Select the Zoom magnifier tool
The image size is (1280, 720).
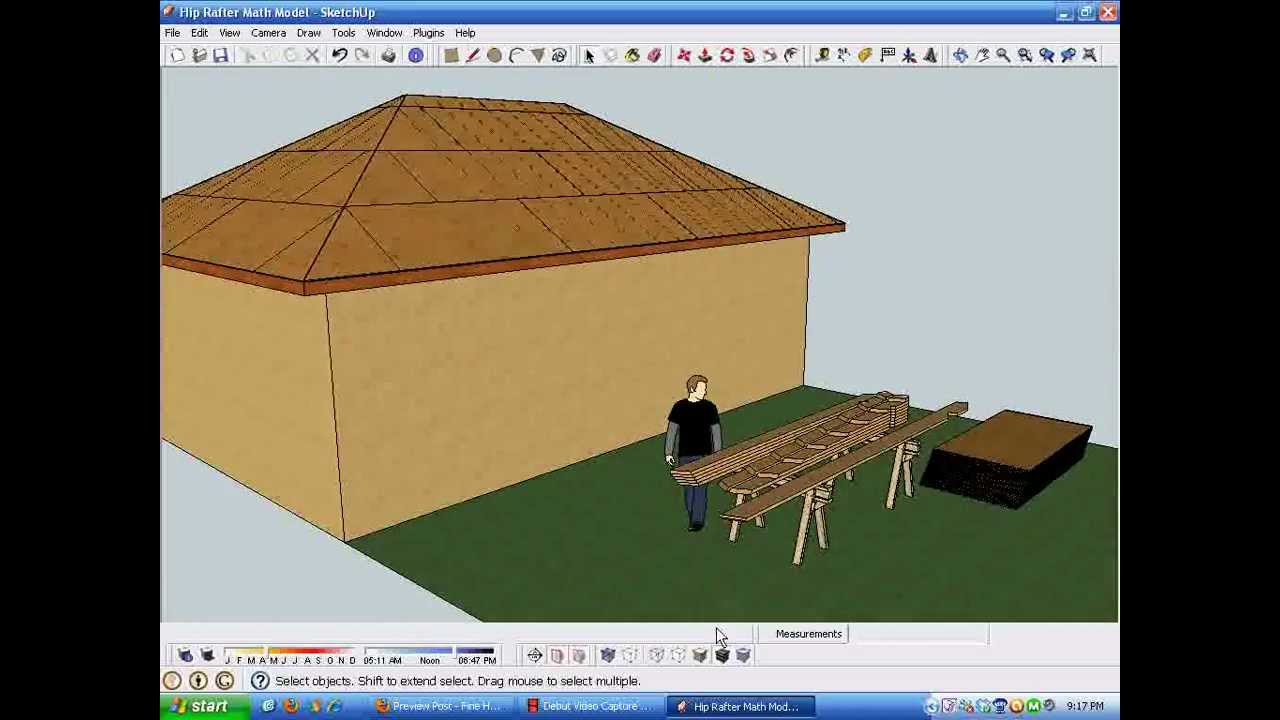(x=1003, y=56)
